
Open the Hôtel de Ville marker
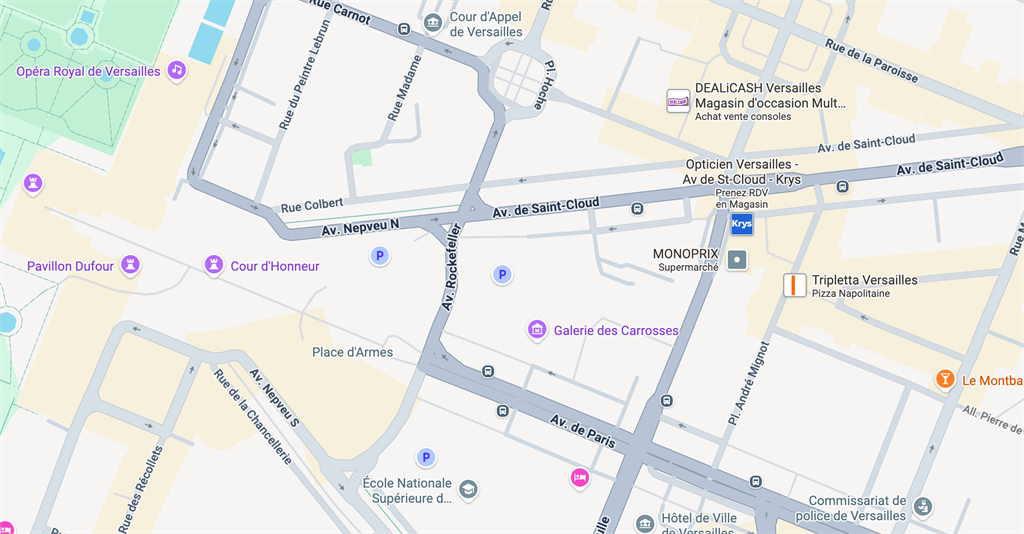645,524
